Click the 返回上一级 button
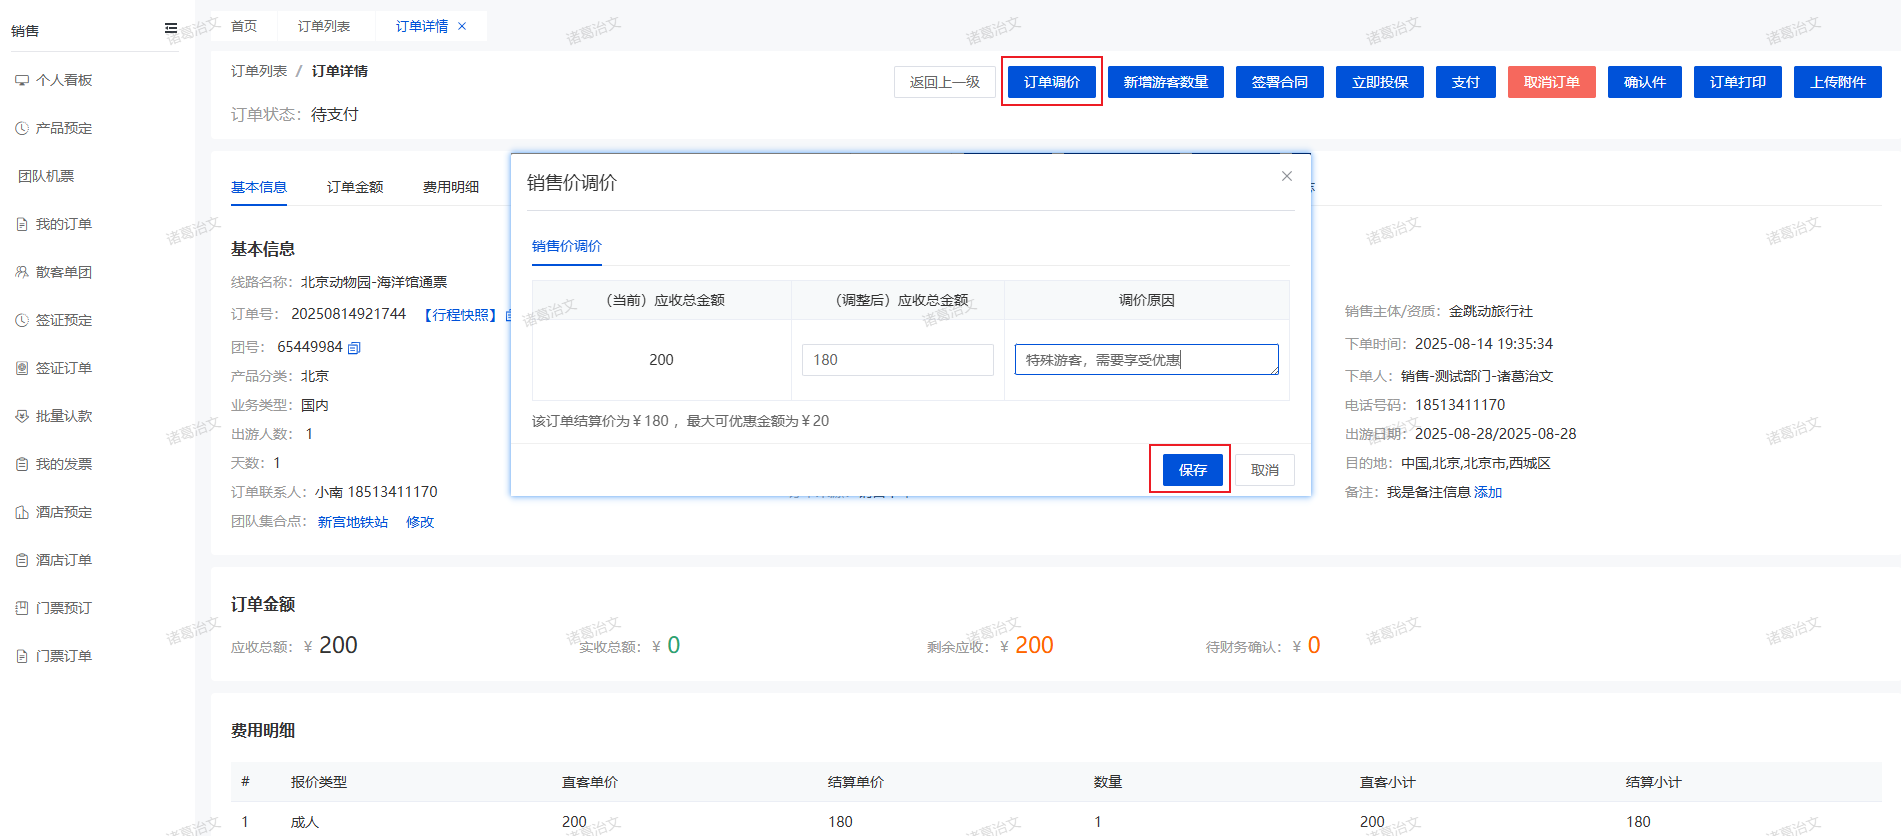Viewport: 1901px width, 836px height. pos(944,82)
